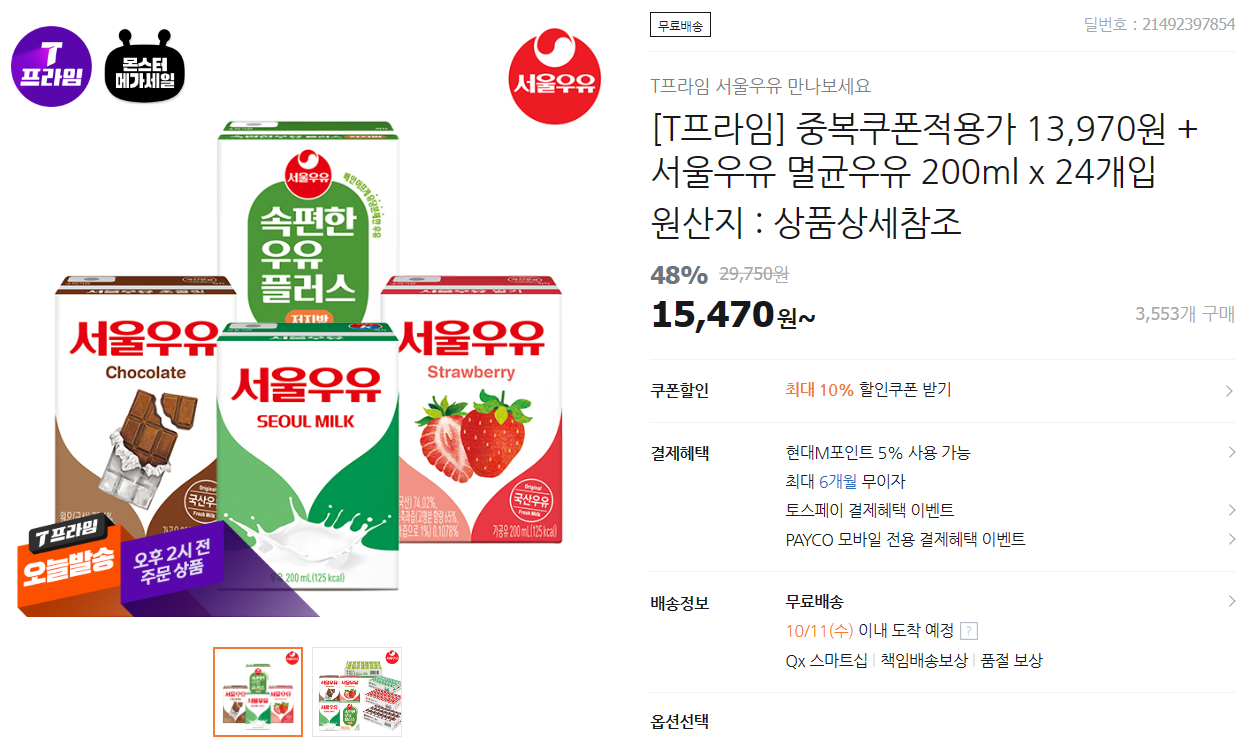1236x747 pixels.
Task: Expand the PAYCO 모바일 전용 결제혜택 arrow
Action: 1229,540
